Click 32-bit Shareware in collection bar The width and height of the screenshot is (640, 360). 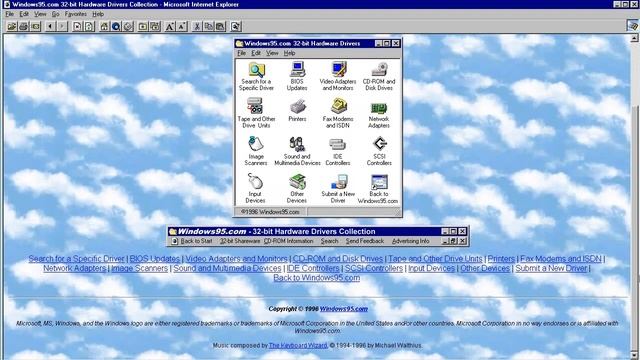click(240, 241)
